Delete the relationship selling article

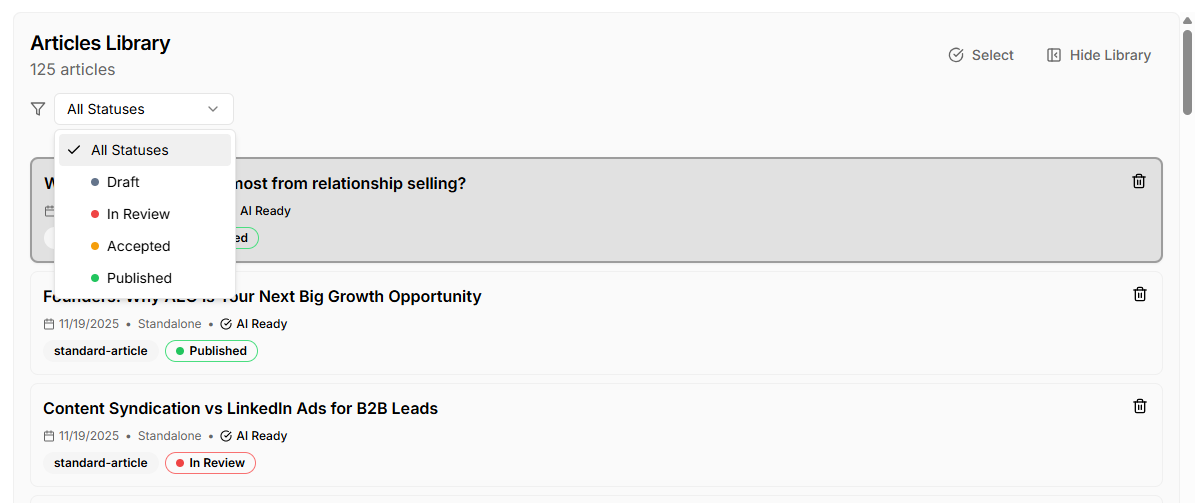(1139, 181)
